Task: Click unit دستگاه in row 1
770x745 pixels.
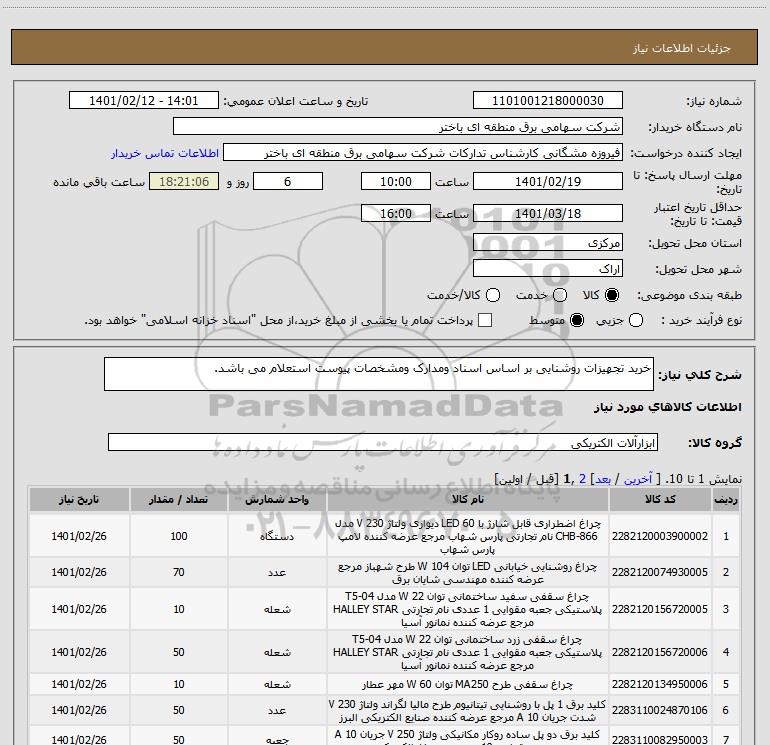Action: 277,536
